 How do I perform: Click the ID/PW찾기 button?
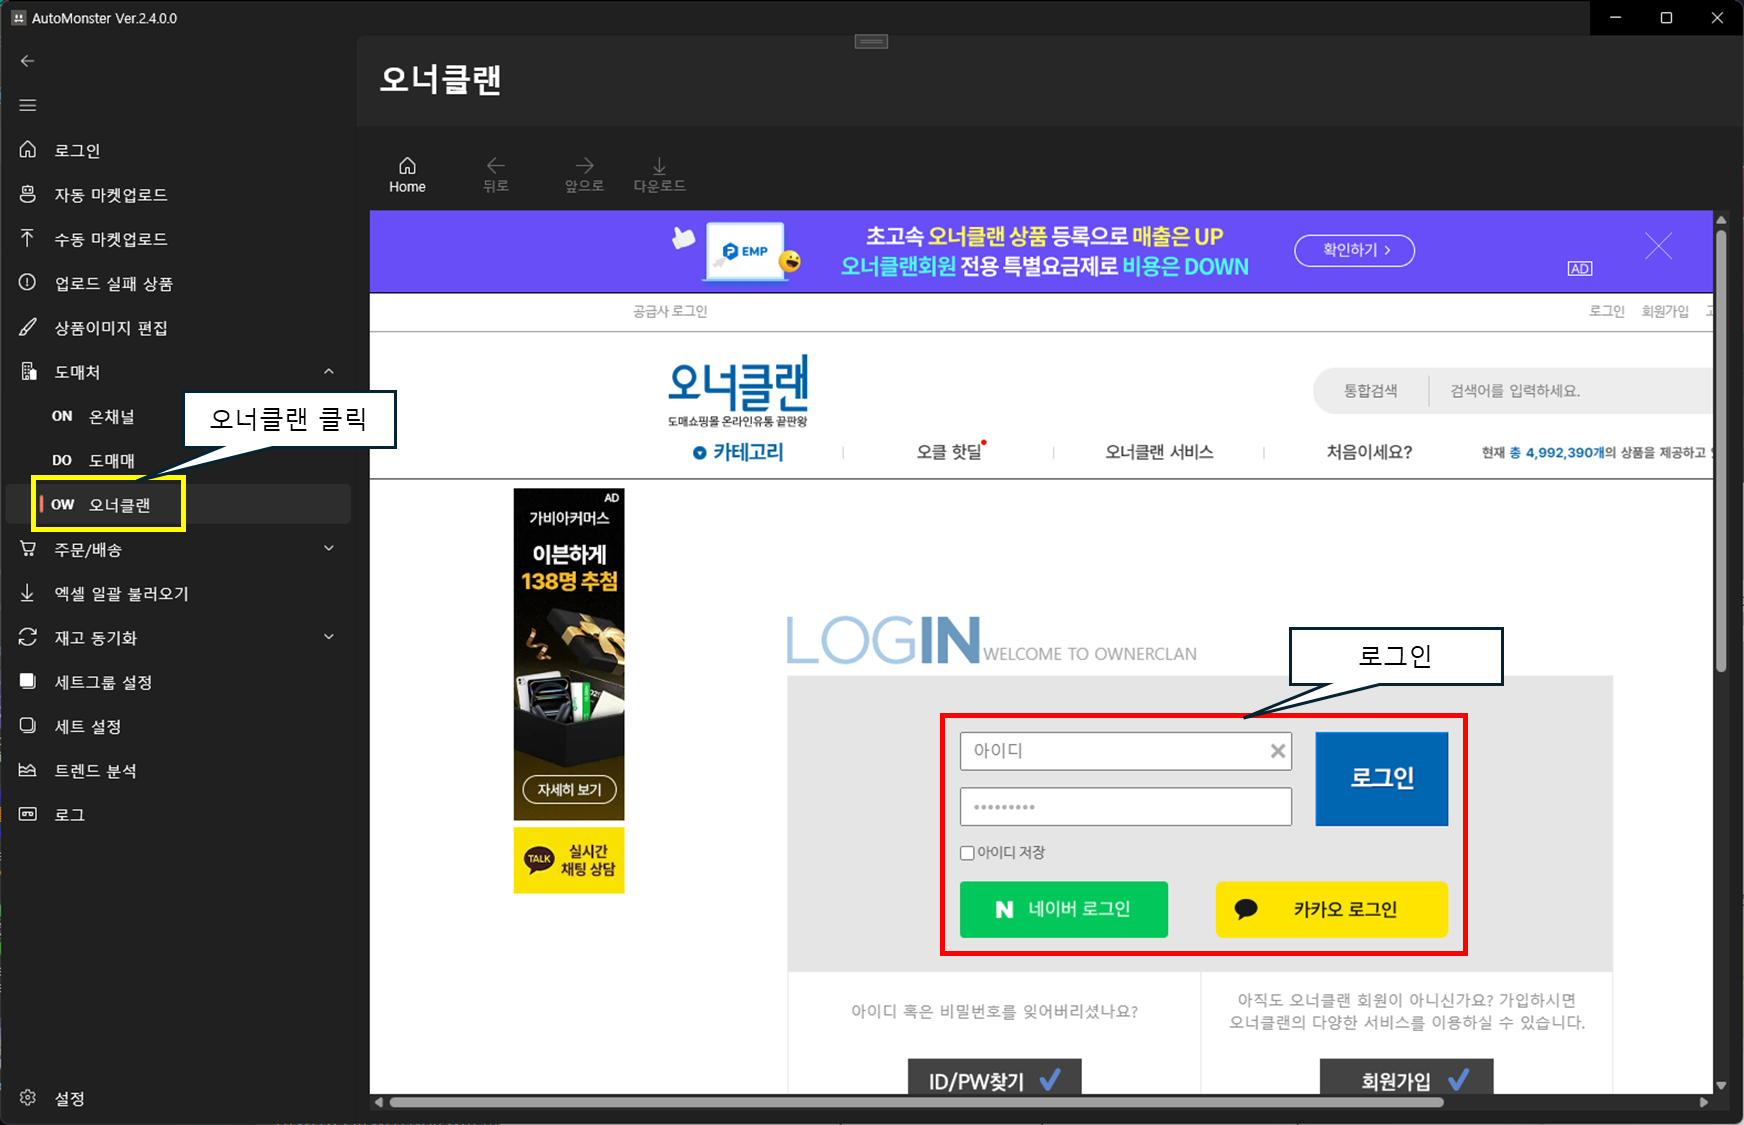point(995,1078)
